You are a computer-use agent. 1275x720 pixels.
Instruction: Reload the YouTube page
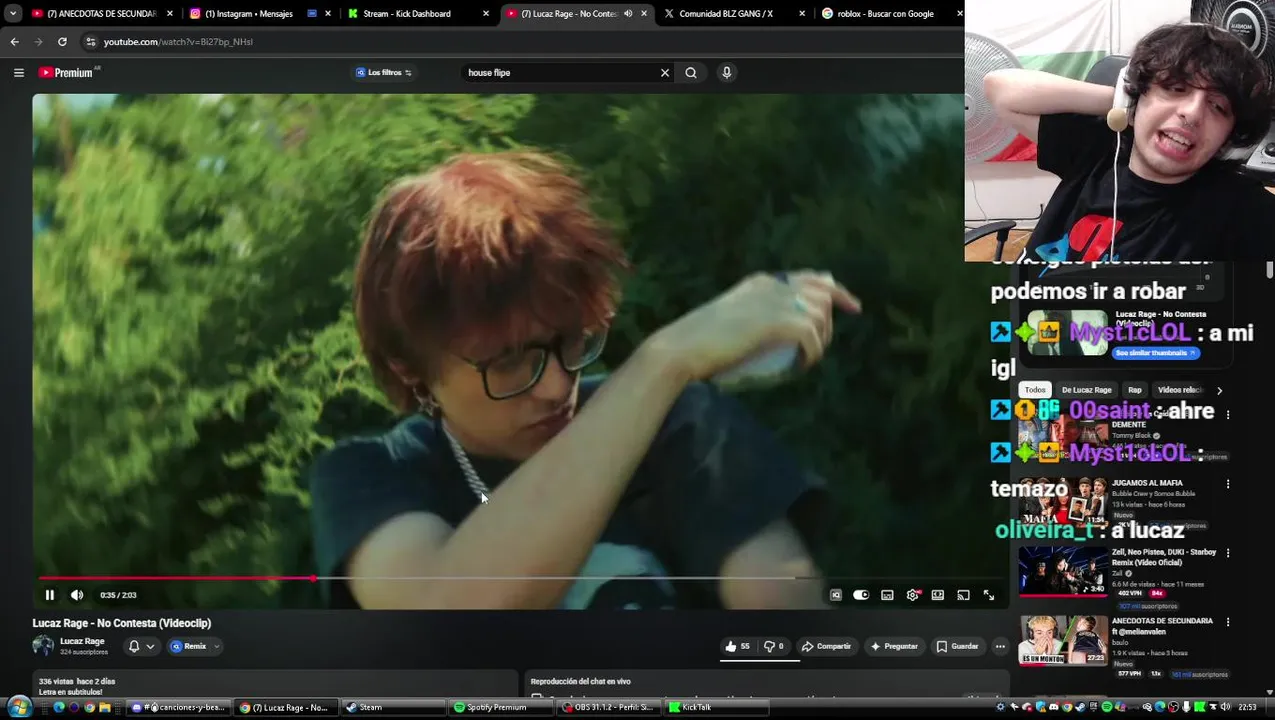[62, 41]
